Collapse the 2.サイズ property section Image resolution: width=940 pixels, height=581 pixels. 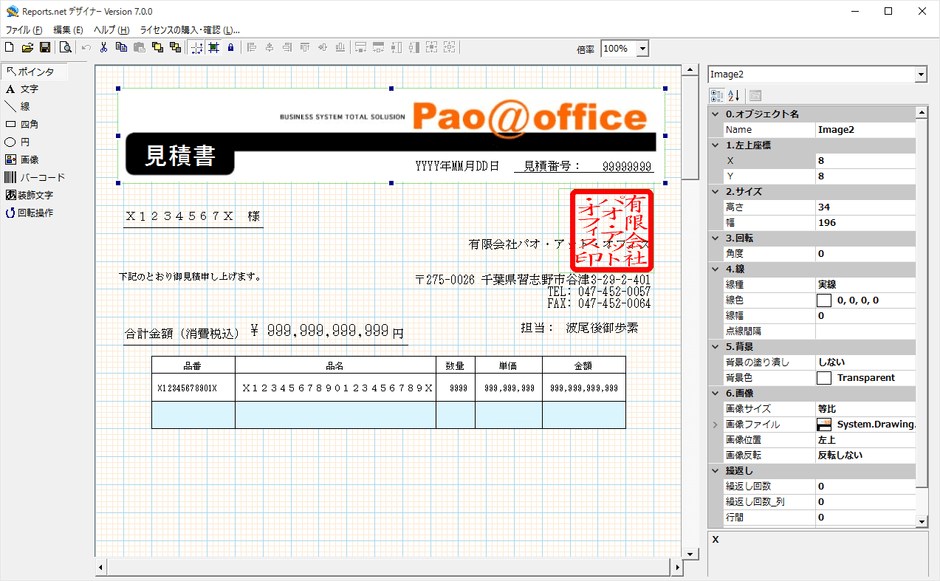click(x=715, y=191)
